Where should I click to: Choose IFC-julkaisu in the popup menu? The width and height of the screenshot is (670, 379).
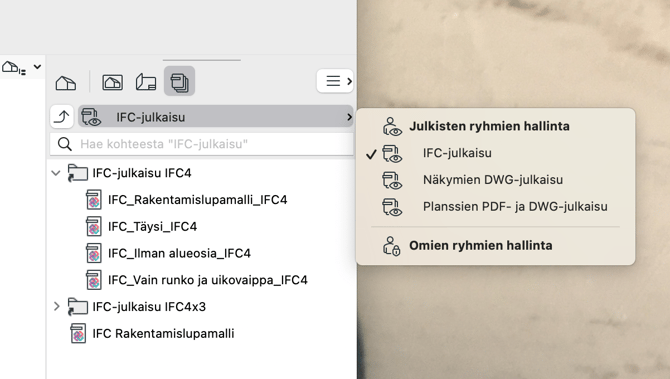click(x=495, y=153)
